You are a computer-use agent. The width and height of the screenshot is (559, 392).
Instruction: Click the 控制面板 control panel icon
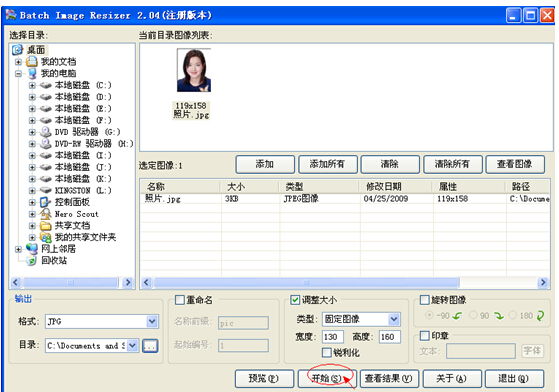tap(46, 202)
